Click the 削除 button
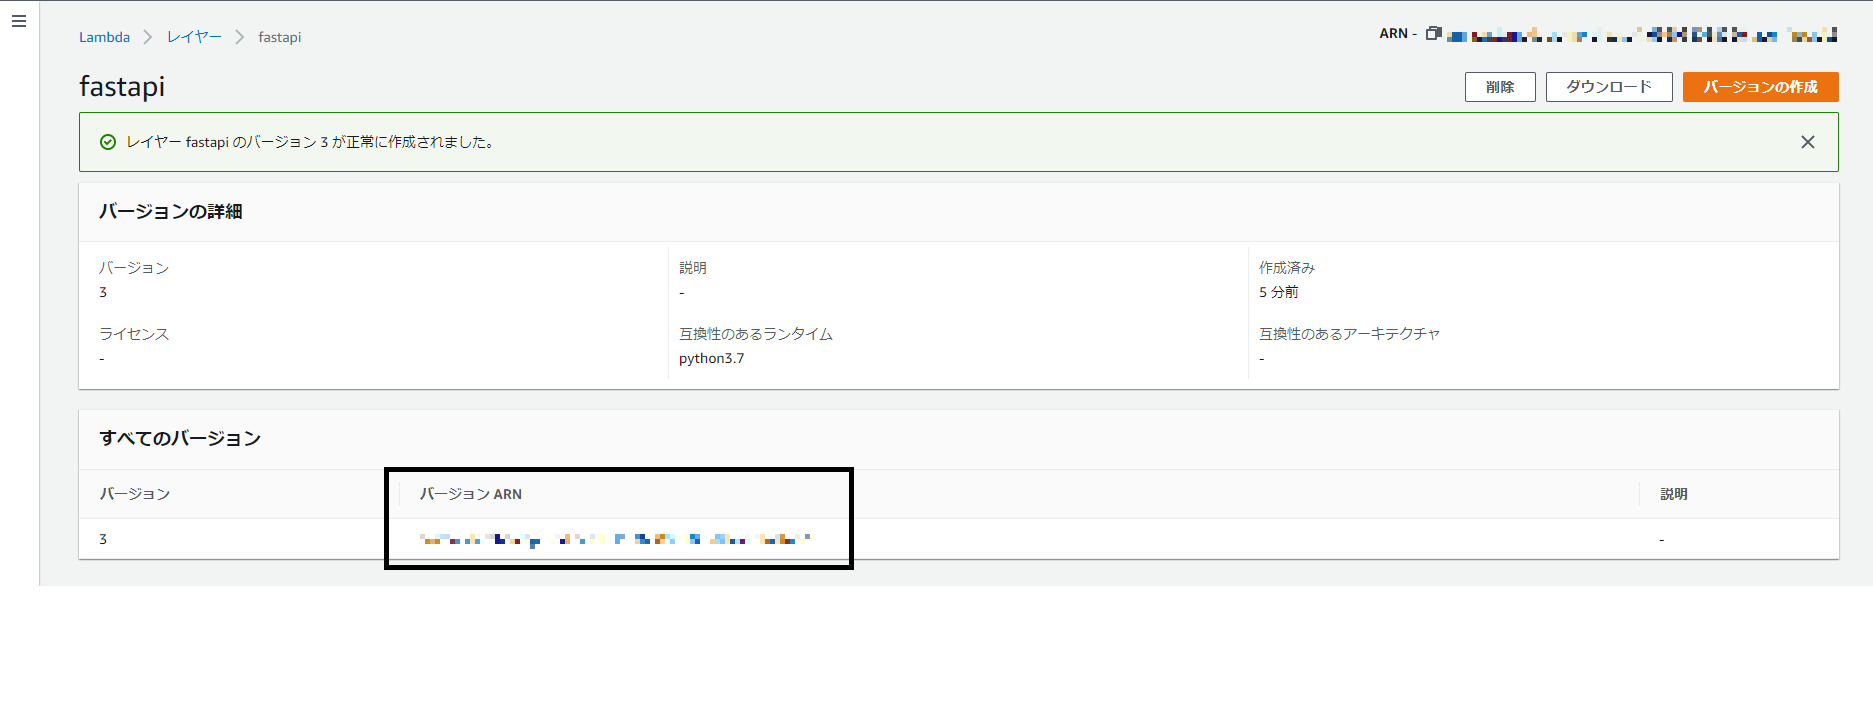The height and width of the screenshot is (720, 1873). [x=1500, y=87]
